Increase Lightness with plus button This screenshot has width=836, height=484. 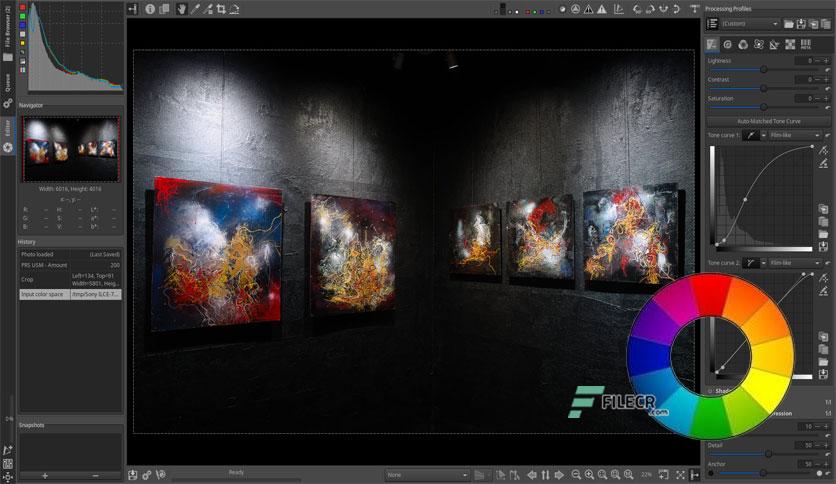click(827, 61)
